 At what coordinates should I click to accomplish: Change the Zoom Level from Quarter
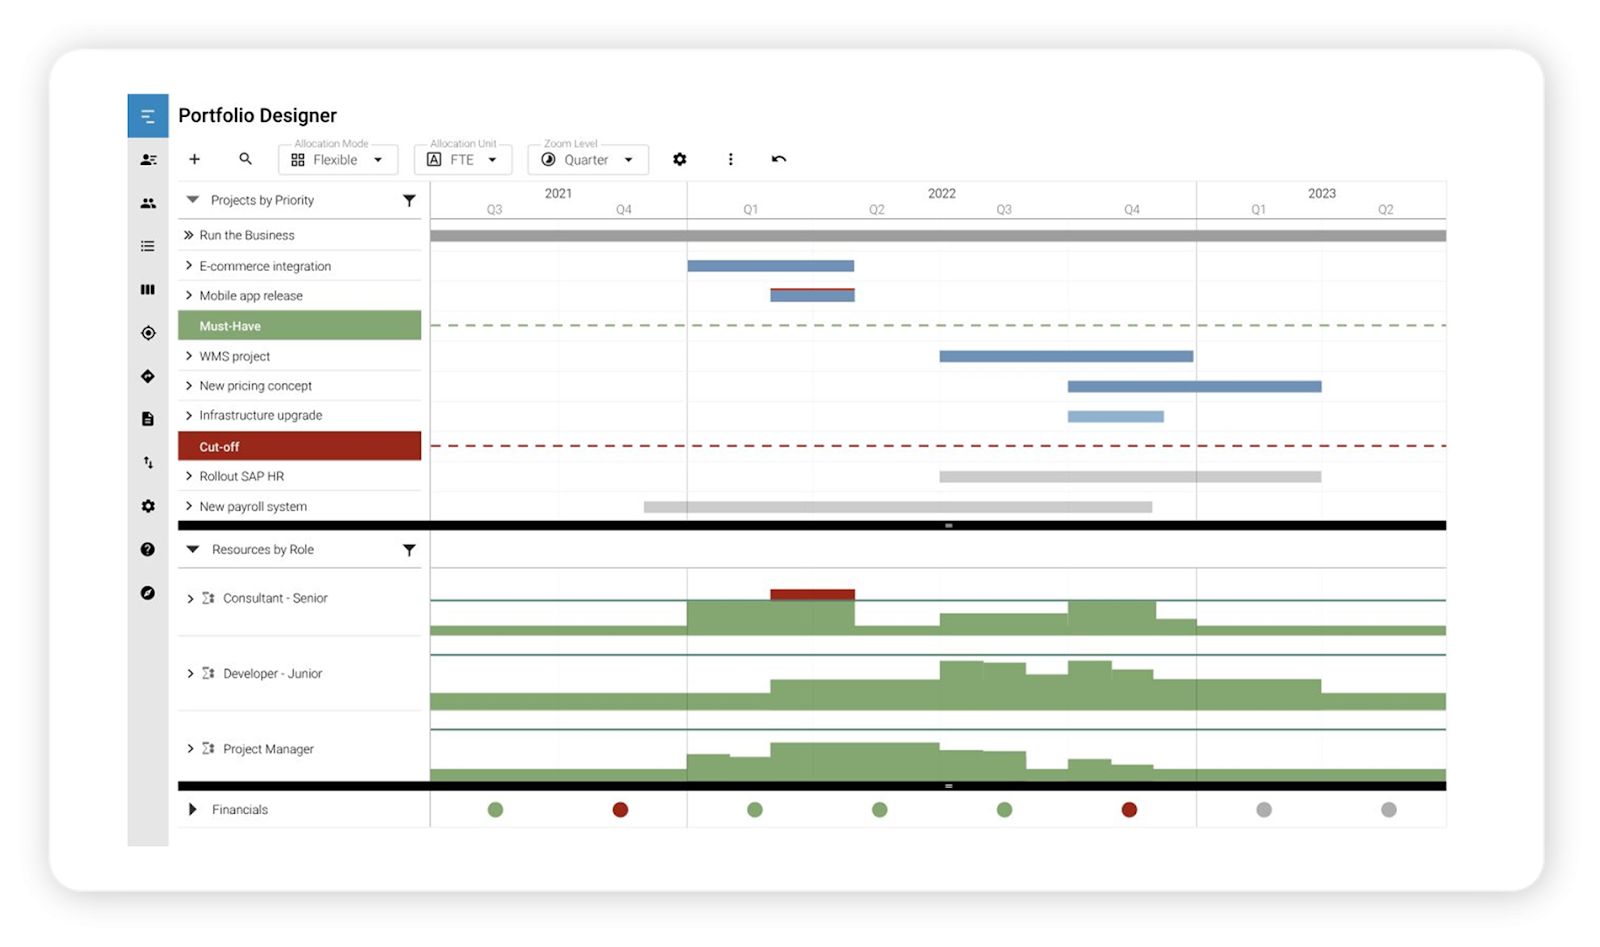pos(588,159)
